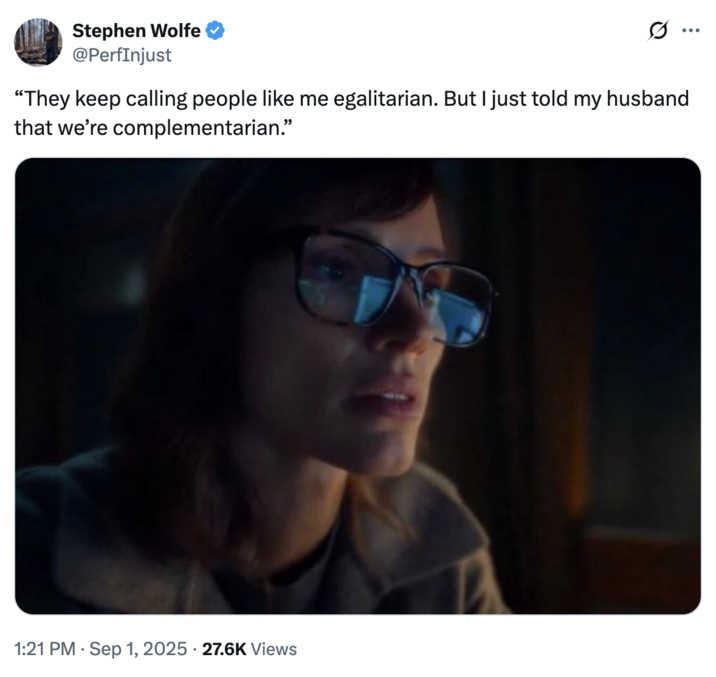Click the glasses in the photo

(x=395, y=288)
